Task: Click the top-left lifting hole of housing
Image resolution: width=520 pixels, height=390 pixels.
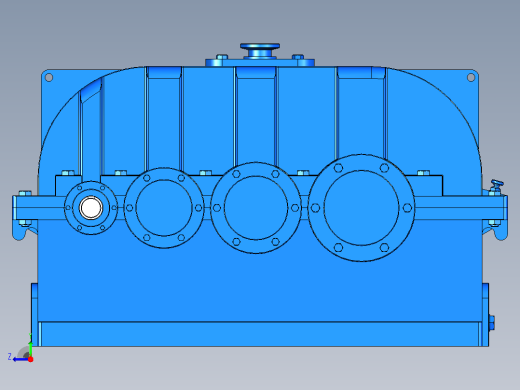Action: point(49,78)
